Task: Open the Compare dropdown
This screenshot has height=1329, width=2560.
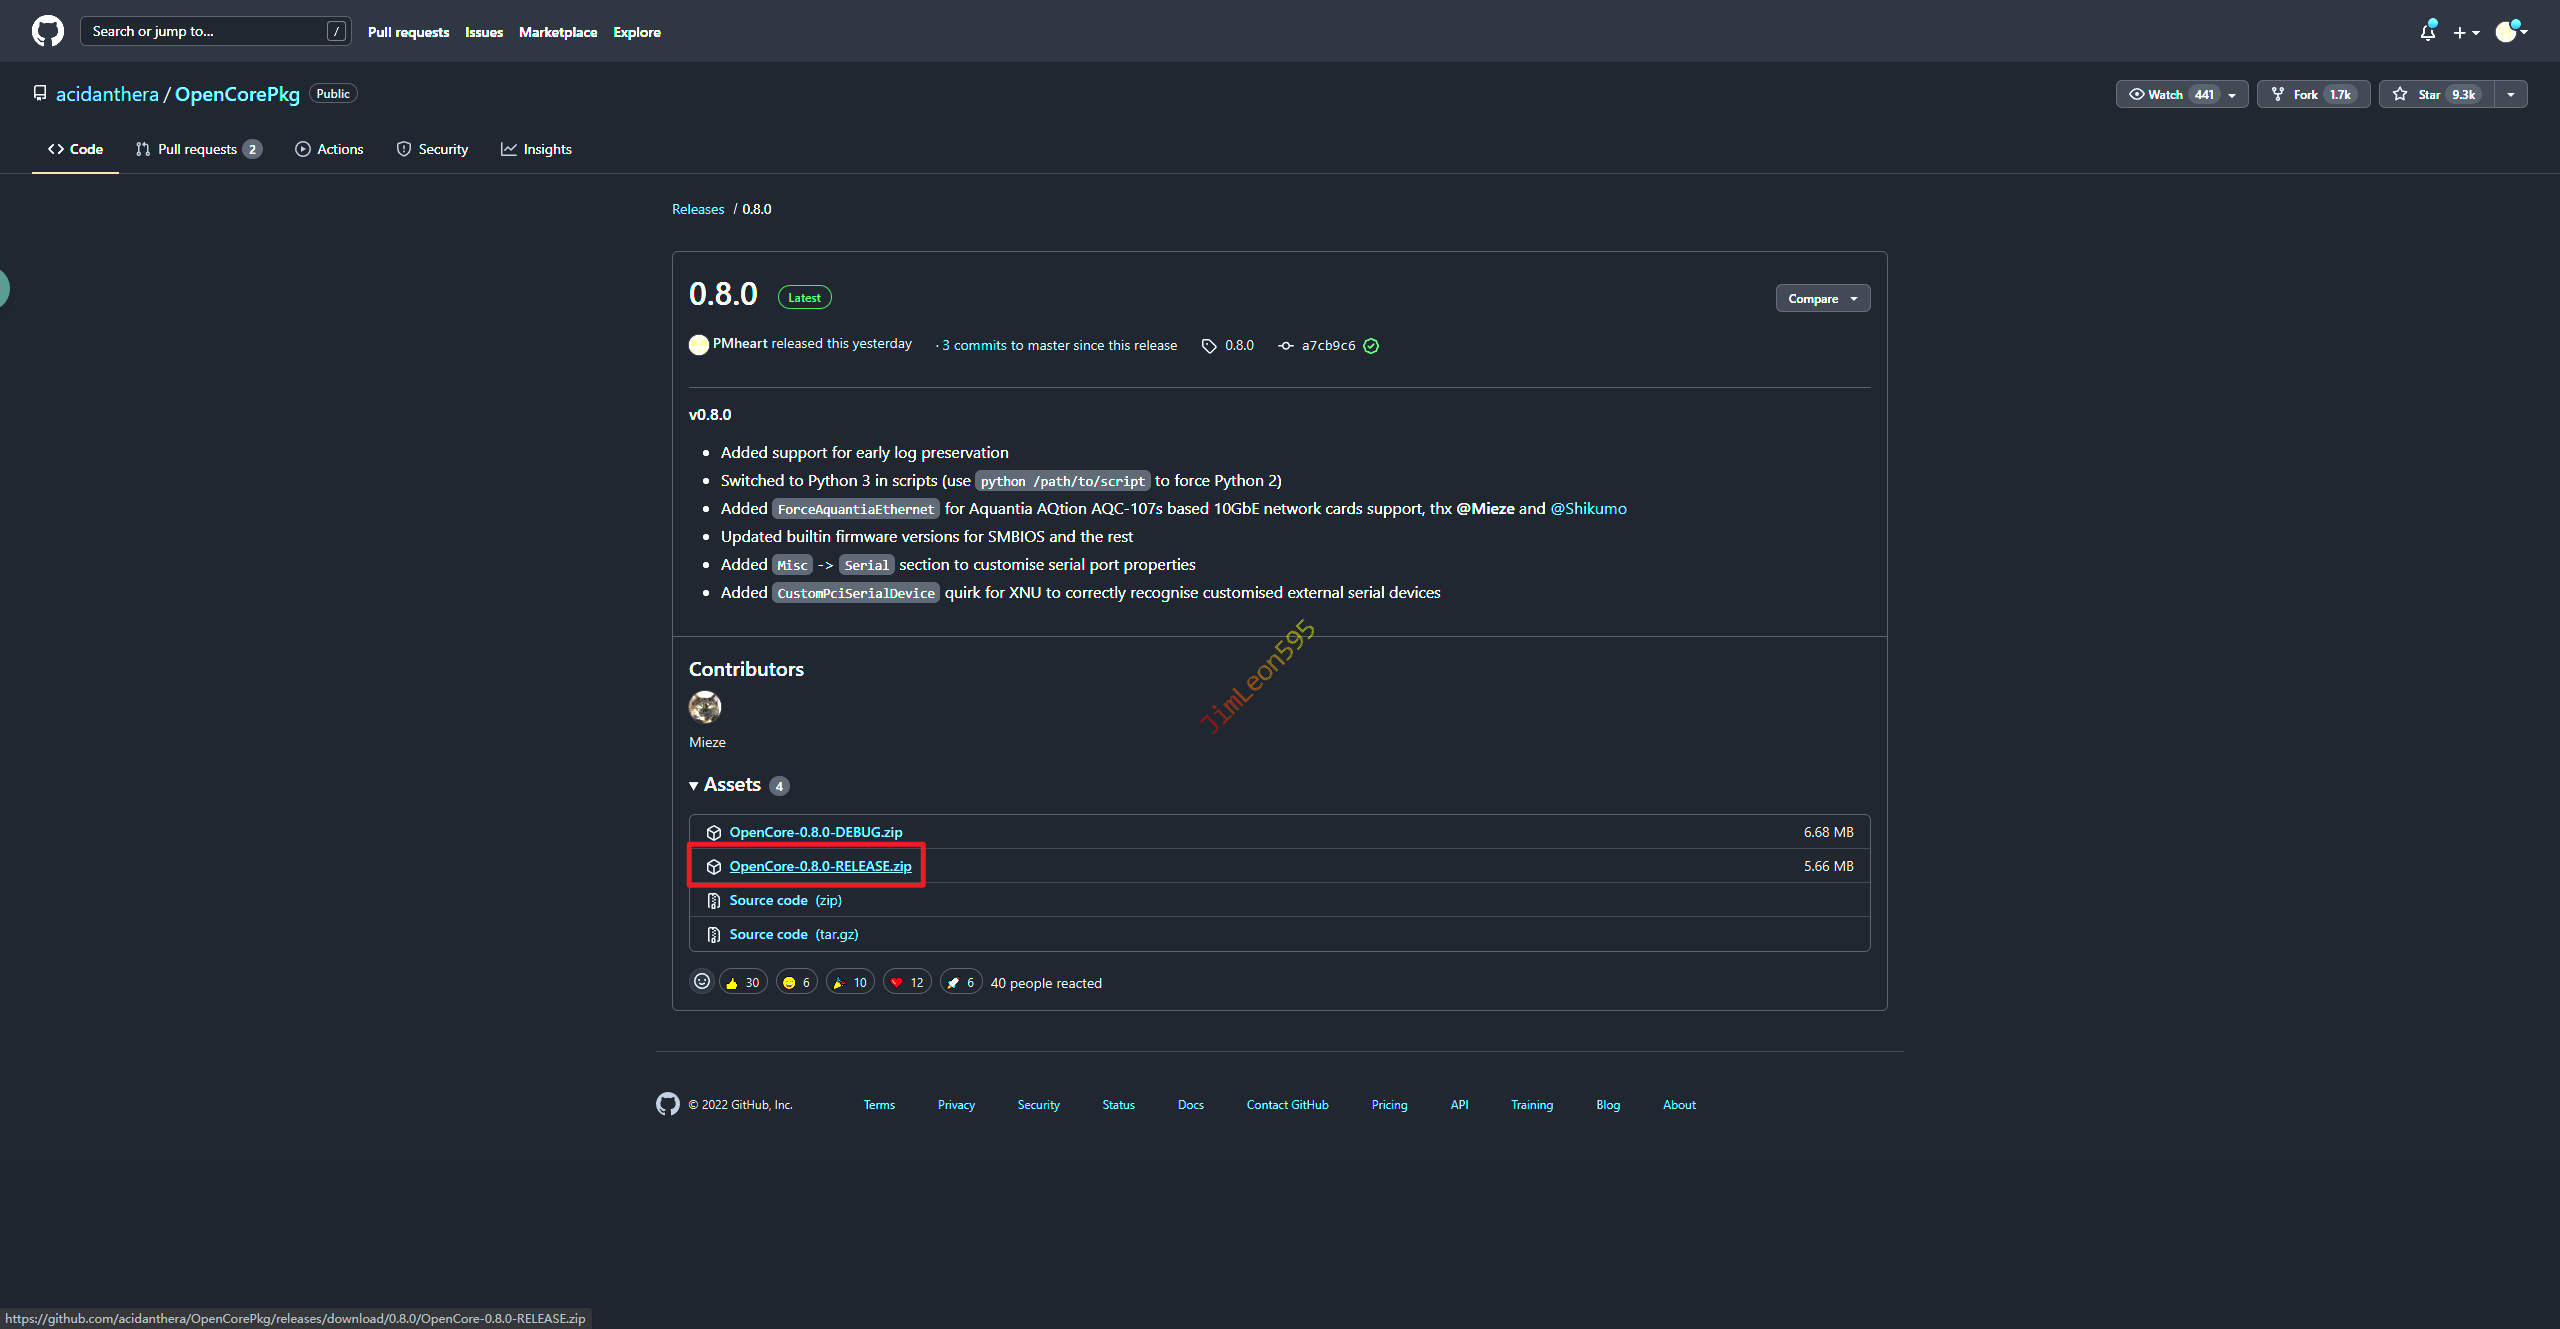Action: (x=1822, y=298)
